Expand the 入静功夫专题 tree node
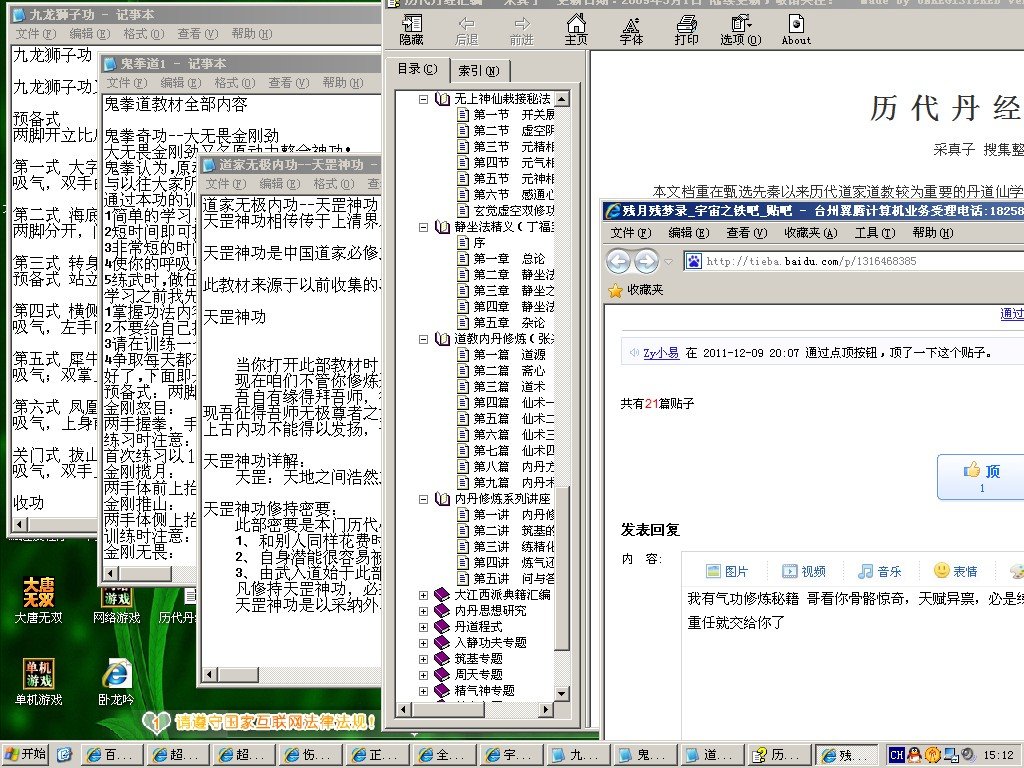This screenshot has height=768, width=1024. (423, 643)
